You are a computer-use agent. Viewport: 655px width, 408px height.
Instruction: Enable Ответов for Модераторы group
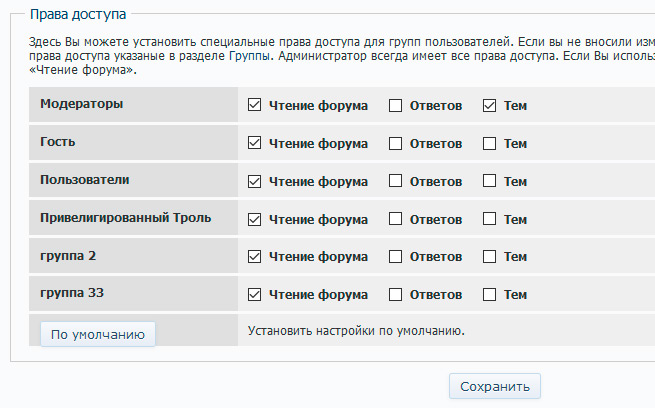pyautogui.click(x=395, y=105)
